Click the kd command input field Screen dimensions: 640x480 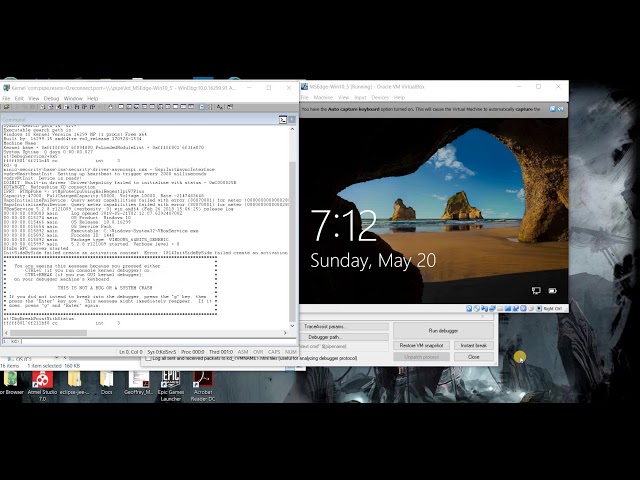tap(158, 341)
